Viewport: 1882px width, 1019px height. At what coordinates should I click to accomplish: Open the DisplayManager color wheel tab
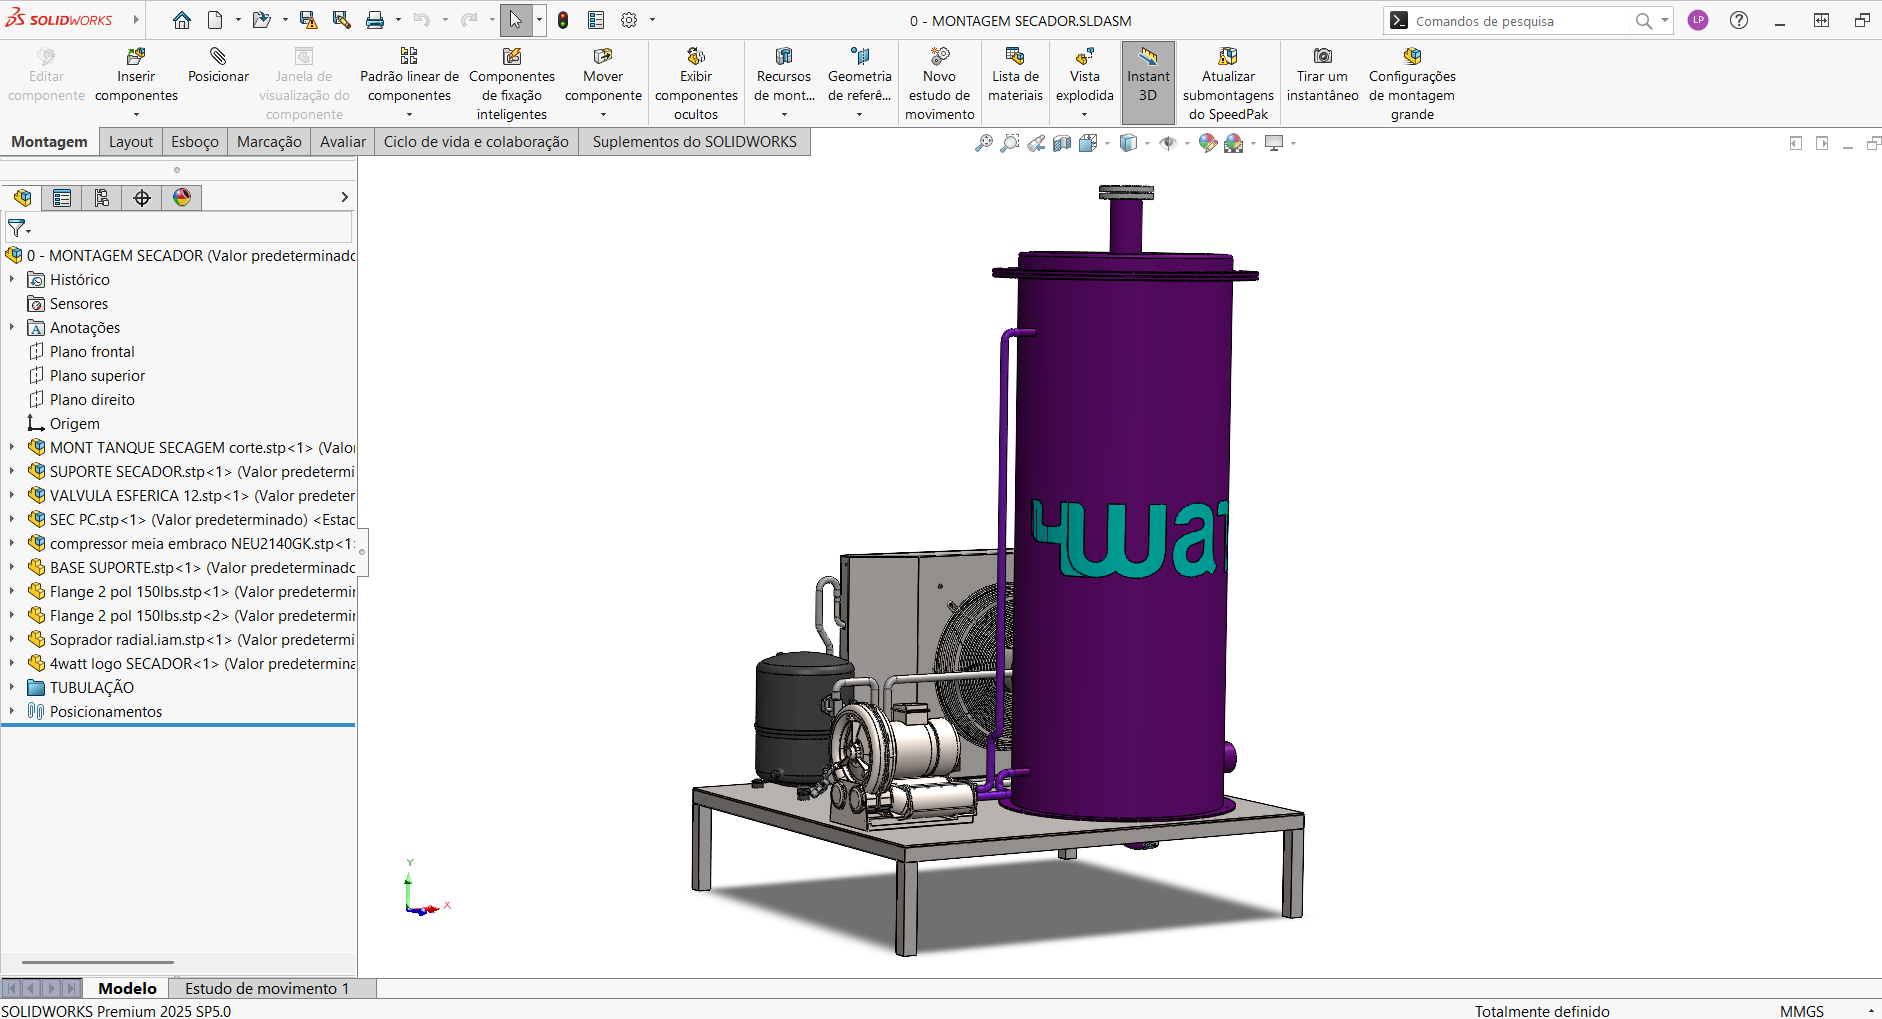(x=182, y=198)
